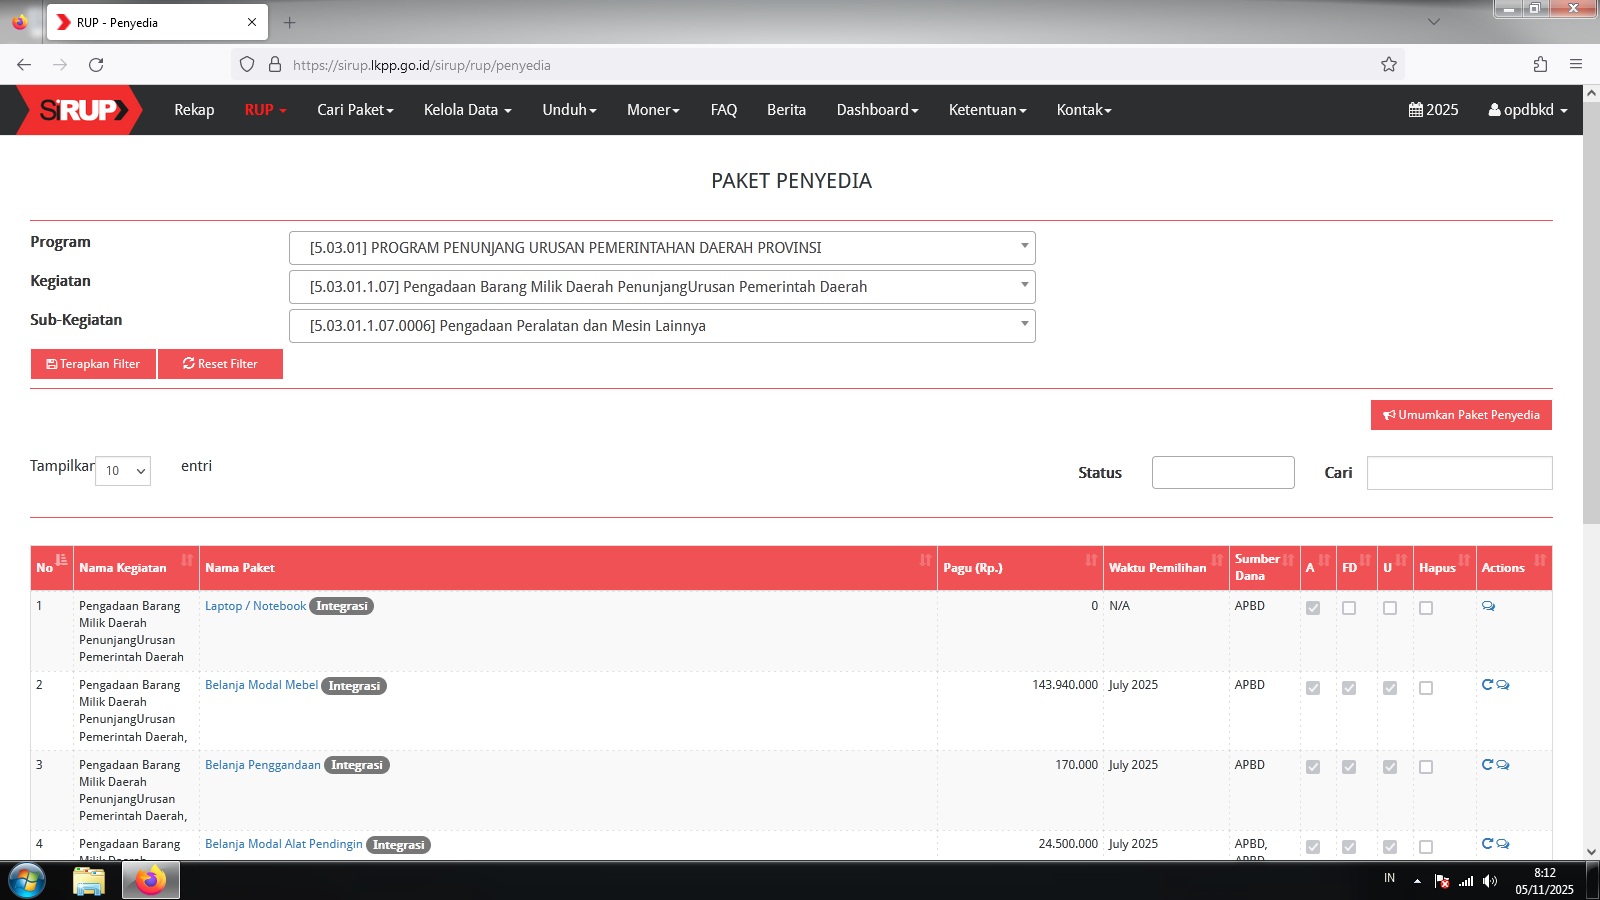Image resolution: width=1600 pixels, height=900 pixels.
Task: Change entries count in Tampilkan dropdown
Action: (x=123, y=471)
